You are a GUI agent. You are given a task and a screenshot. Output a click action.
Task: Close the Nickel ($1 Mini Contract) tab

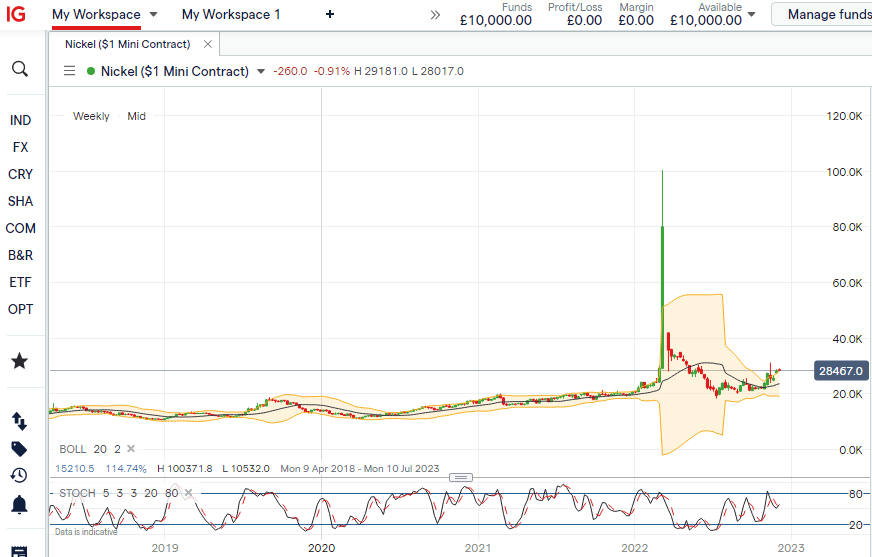207,44
